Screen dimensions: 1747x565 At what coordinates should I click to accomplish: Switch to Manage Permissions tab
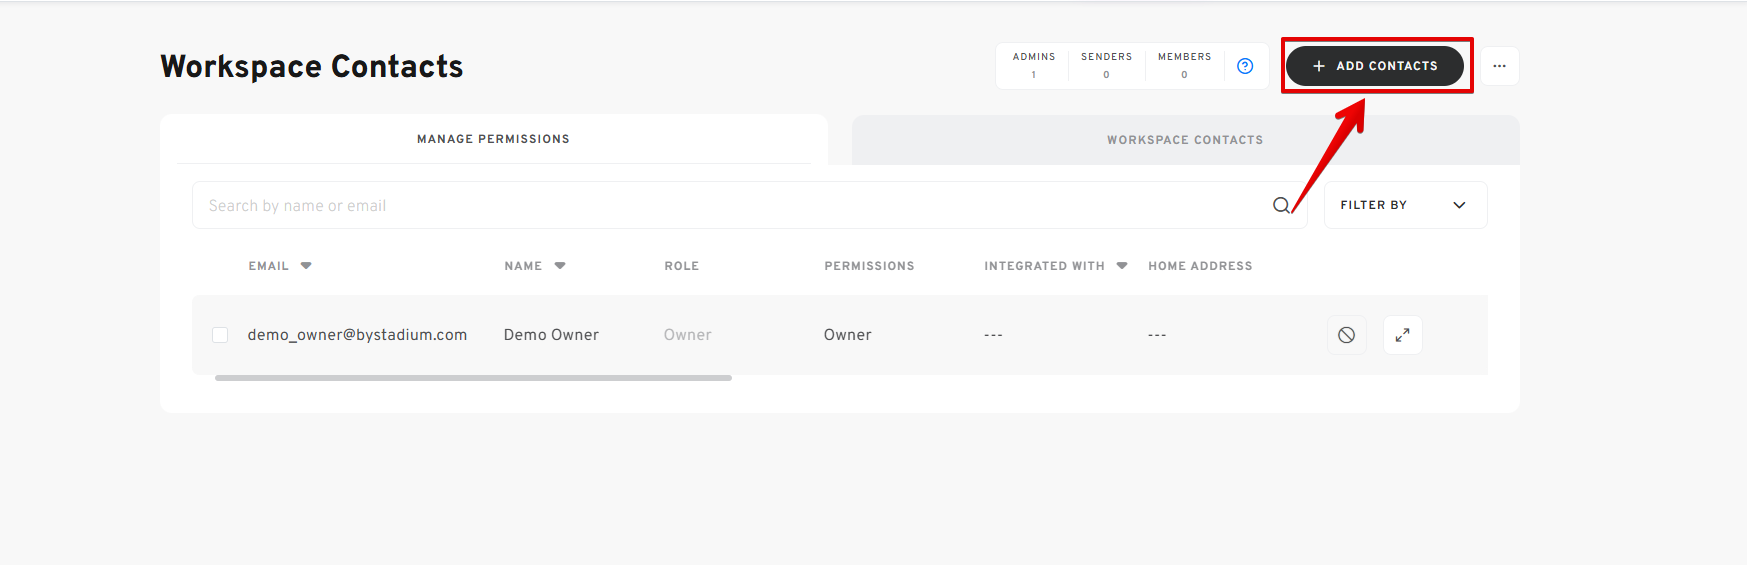(x=493, y=139)
